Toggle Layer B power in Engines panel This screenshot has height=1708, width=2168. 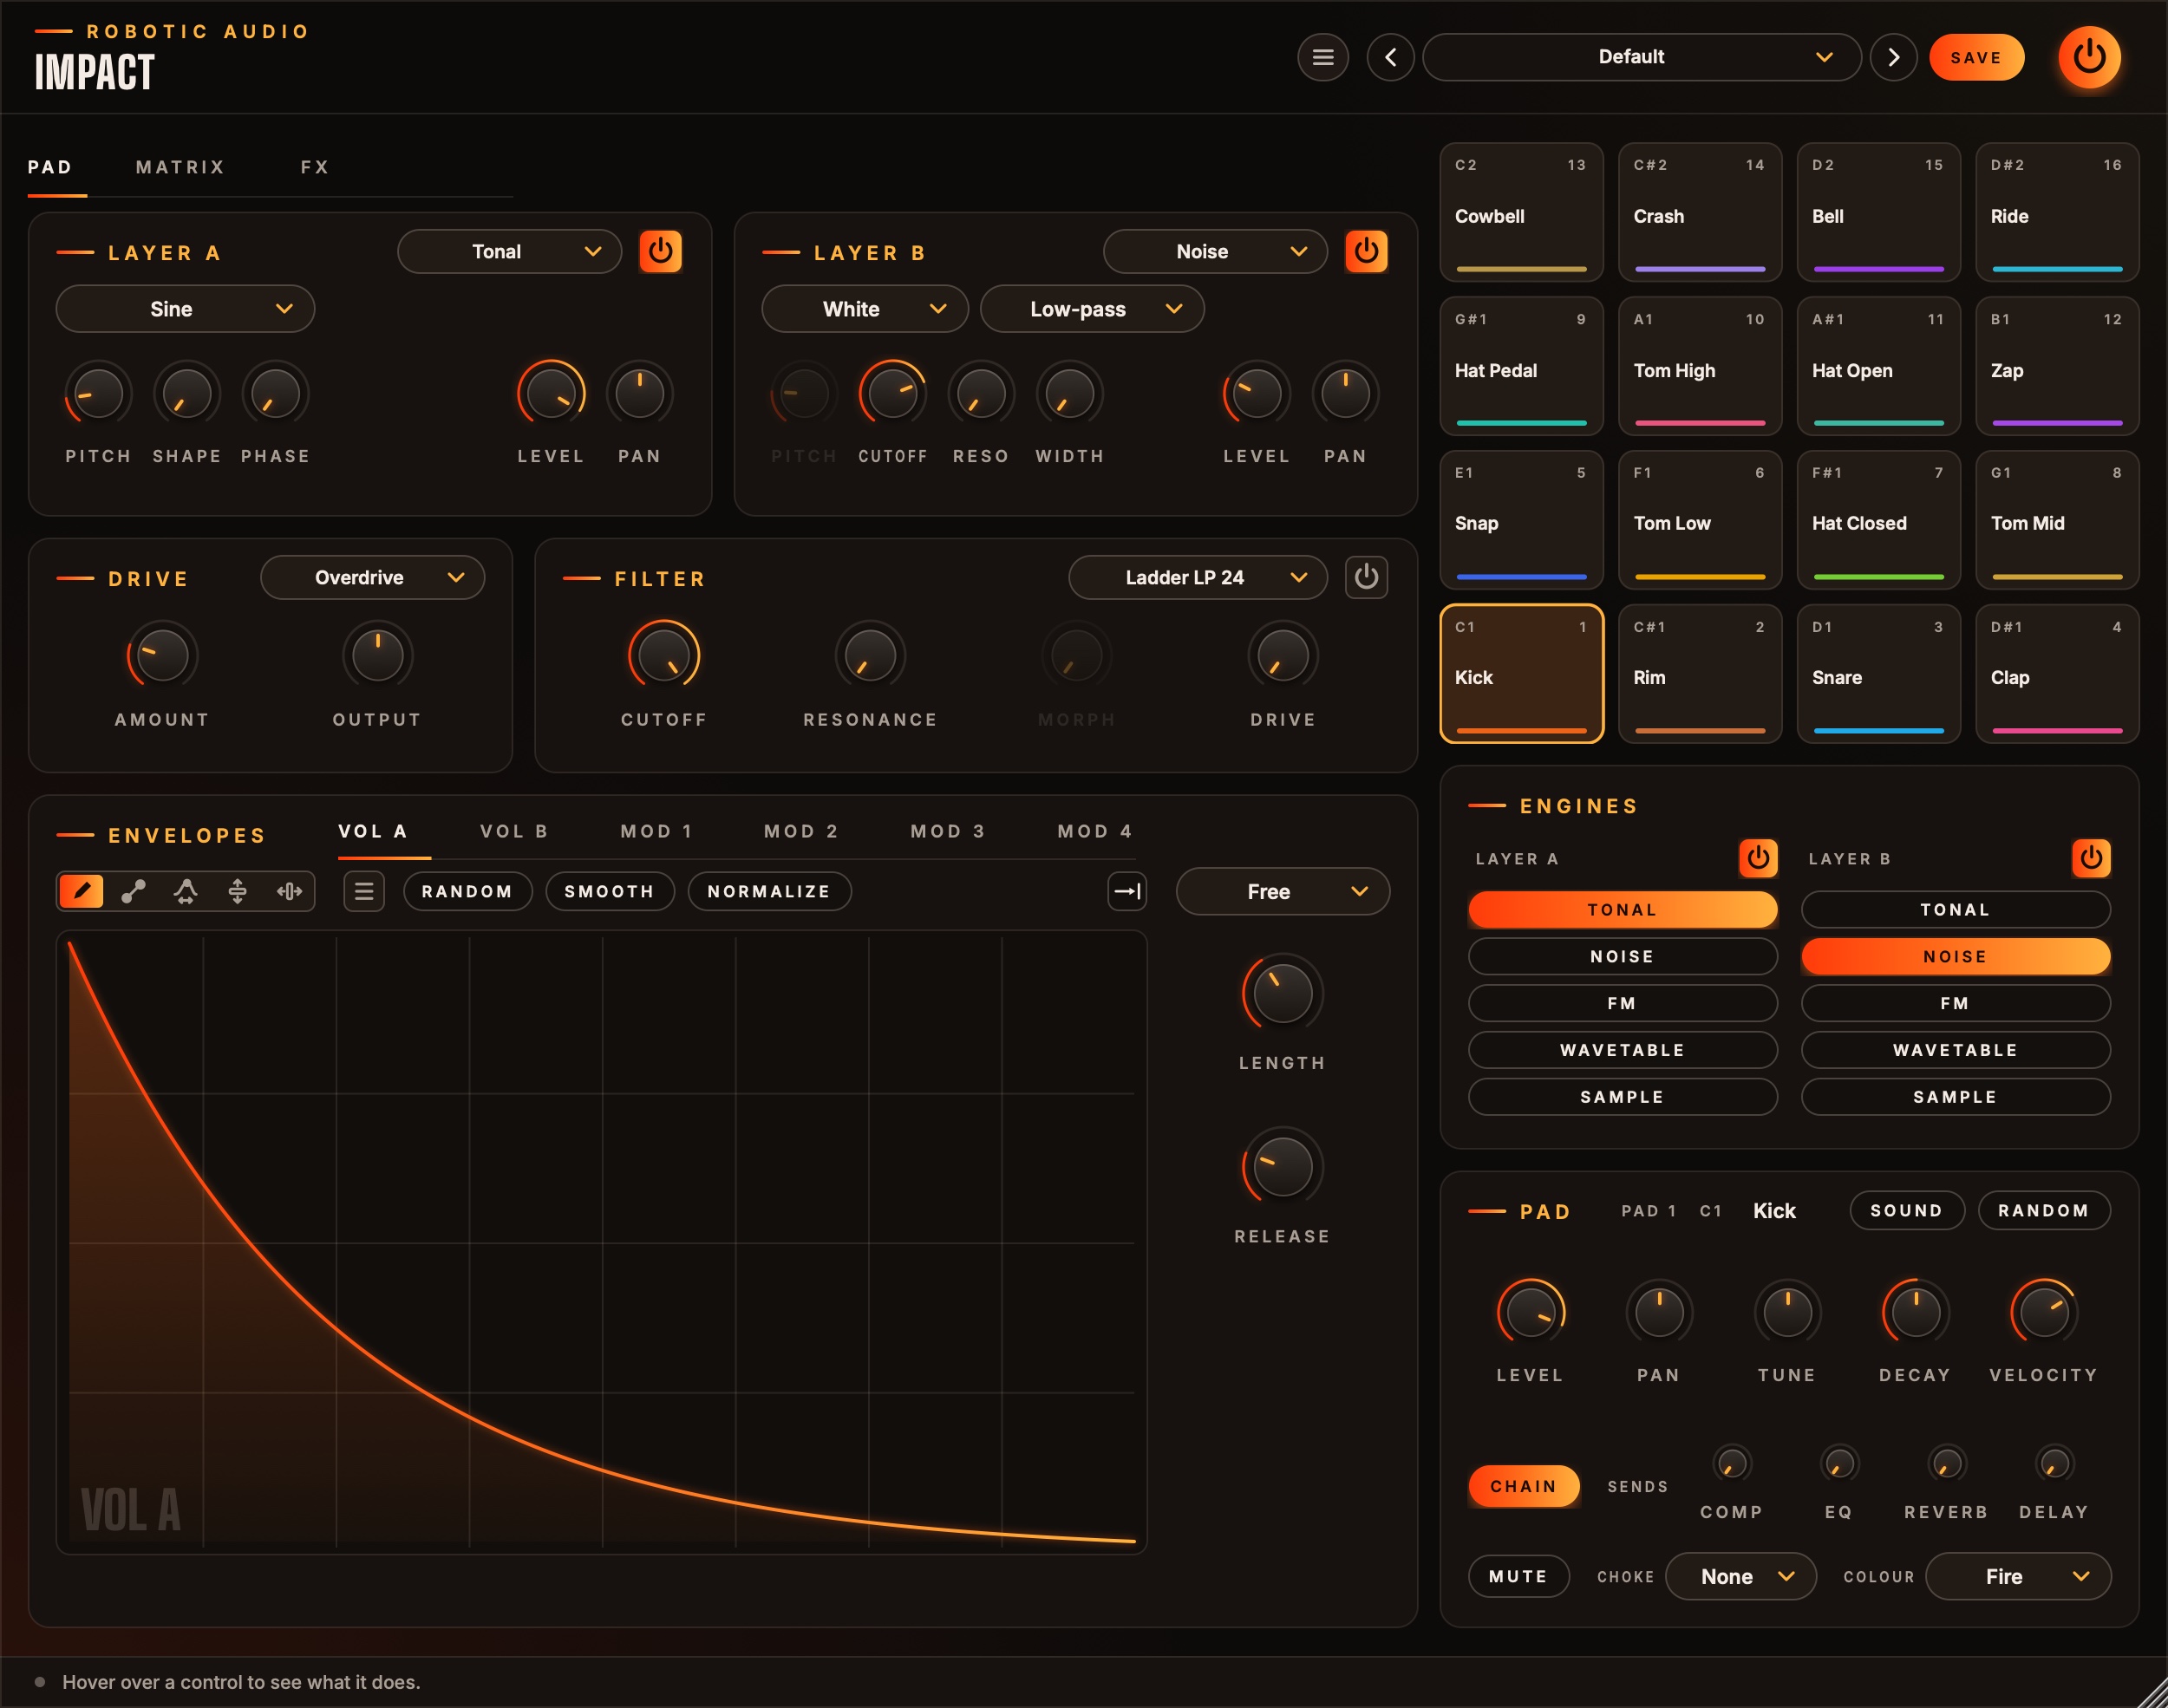click(x=2091, y=858)
